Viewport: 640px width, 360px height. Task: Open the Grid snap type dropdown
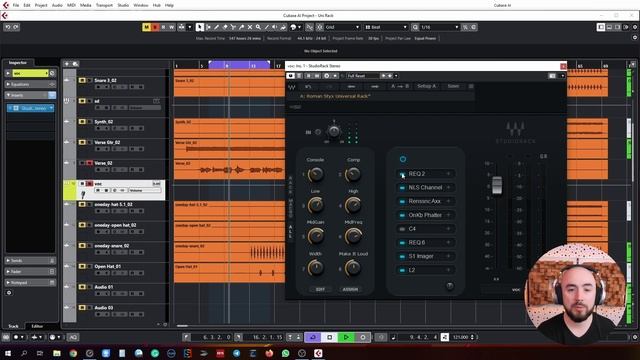pyautogui.click(x=342, y=27)
